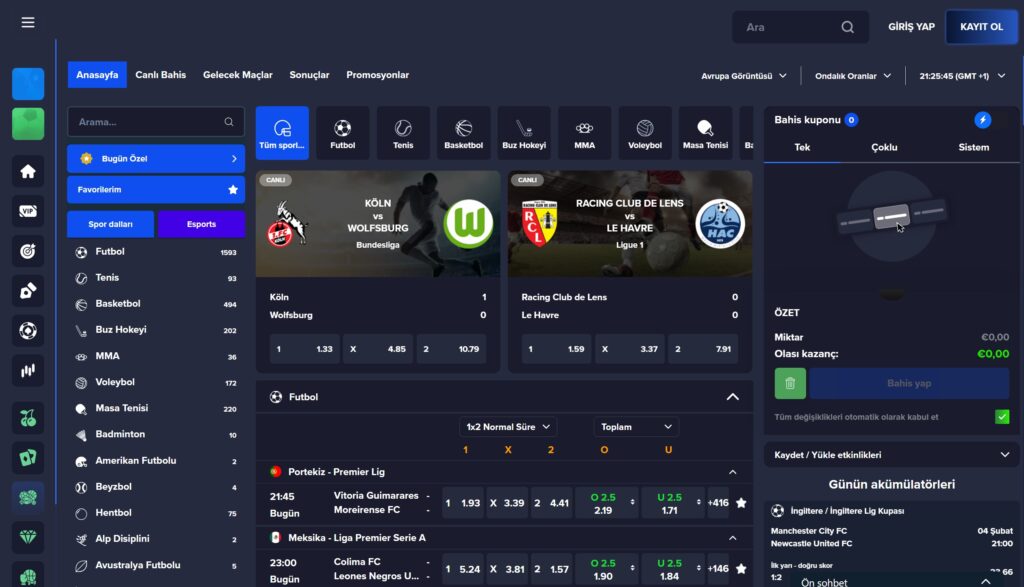Switch to Canlı Bahis tab
This screenshot has width=1024, height=587.
[161, 75]
